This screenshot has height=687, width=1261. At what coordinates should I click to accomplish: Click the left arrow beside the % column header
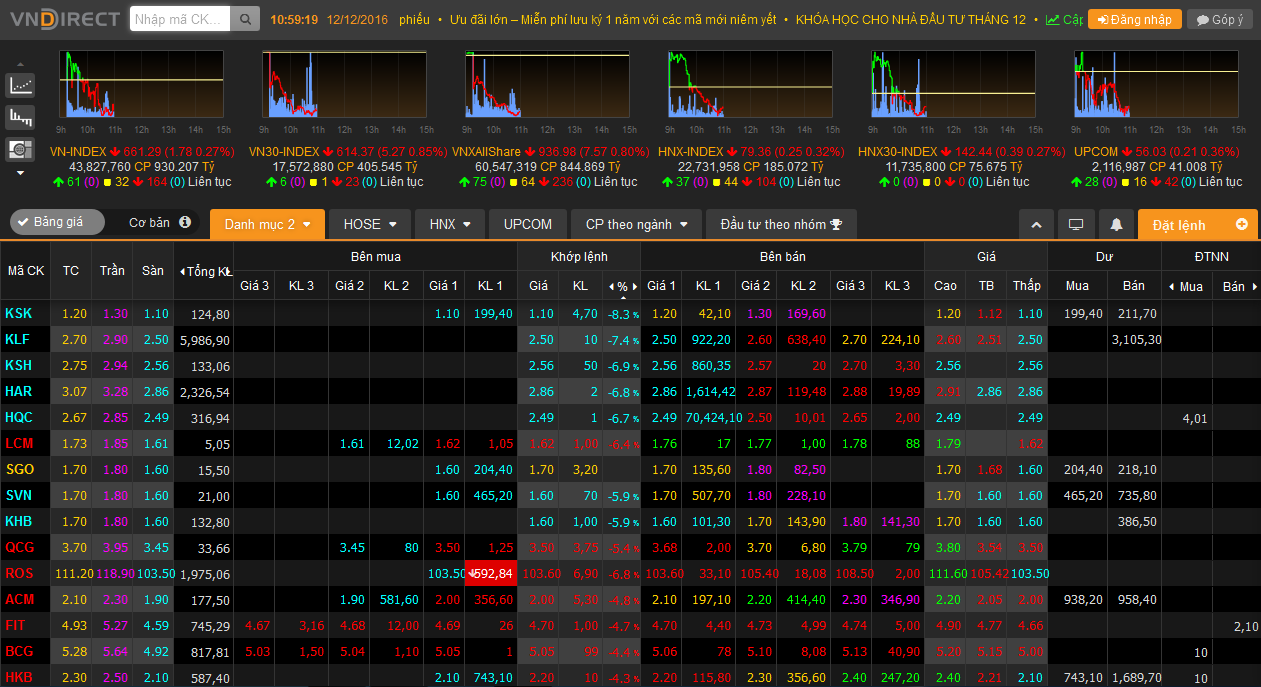click(611, 287)
